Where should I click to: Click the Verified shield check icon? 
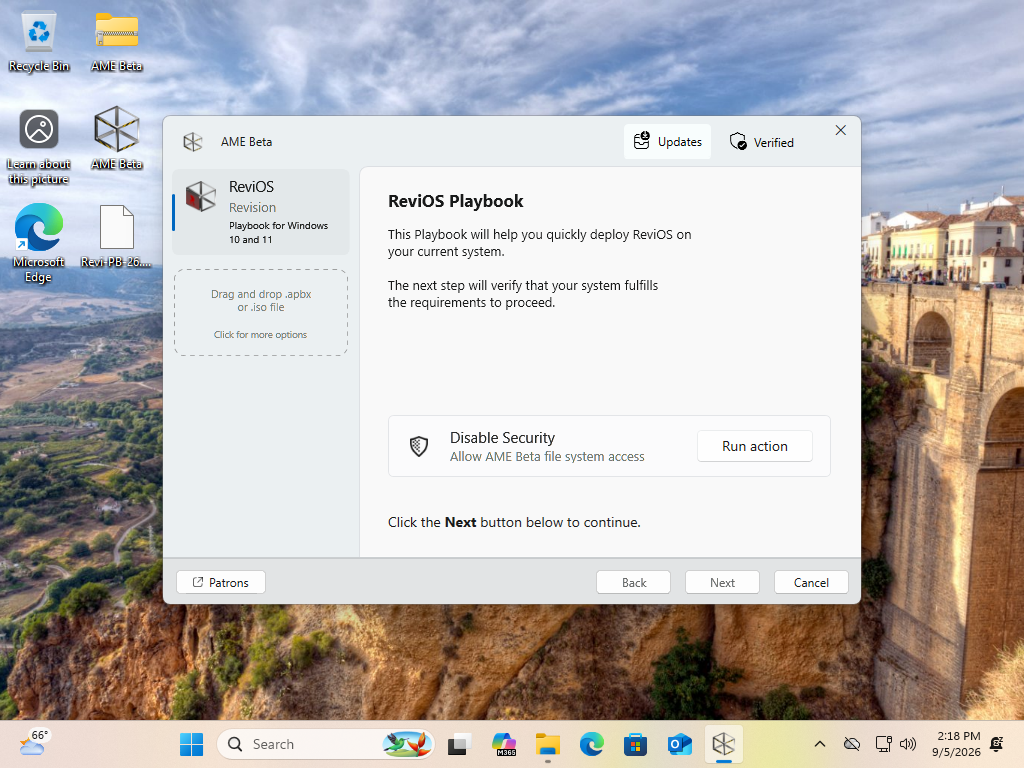pyautogui.click(x=738, y=141)
